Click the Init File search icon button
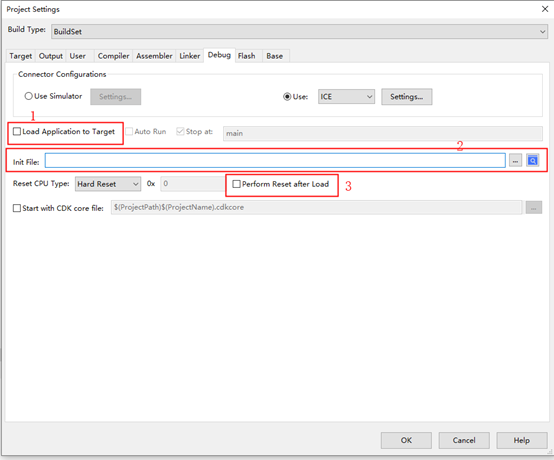The width and height of the screenshot is (554, 460). pos(532,160)
